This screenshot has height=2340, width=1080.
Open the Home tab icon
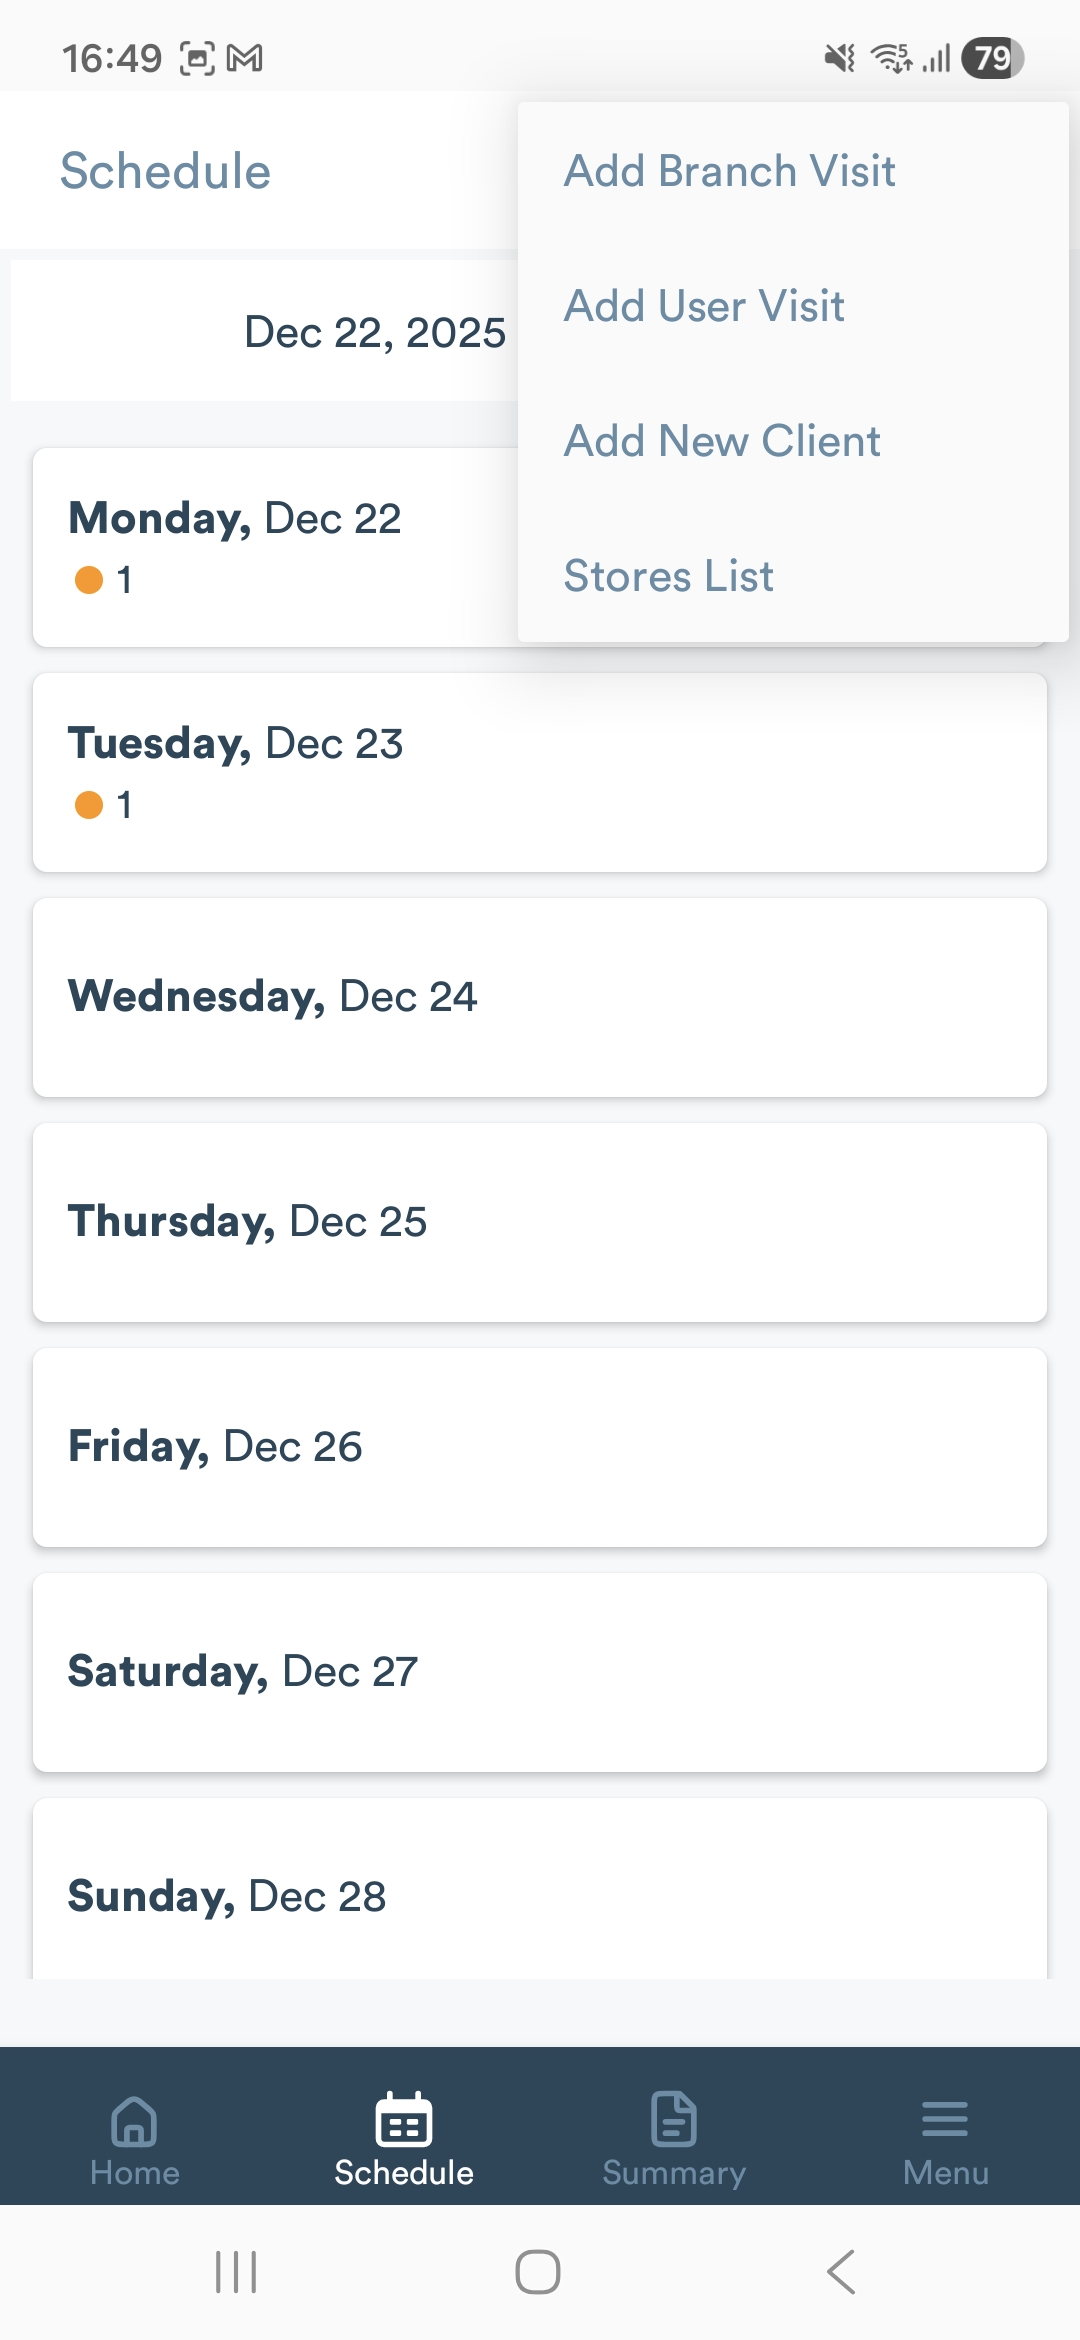(134, 2120)
